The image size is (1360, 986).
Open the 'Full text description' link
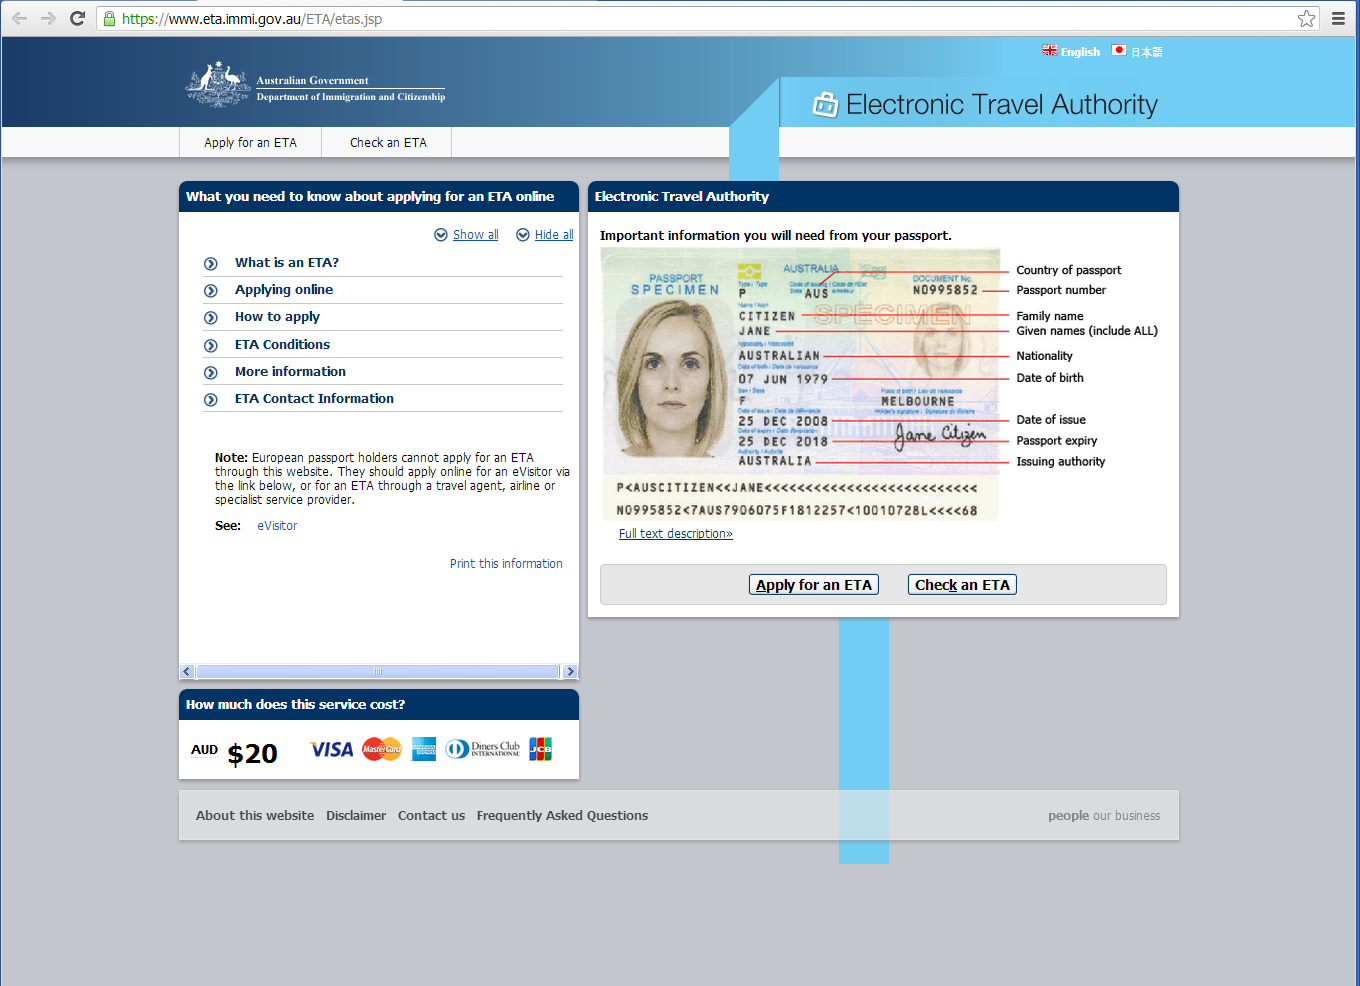(x=676, y=534)
